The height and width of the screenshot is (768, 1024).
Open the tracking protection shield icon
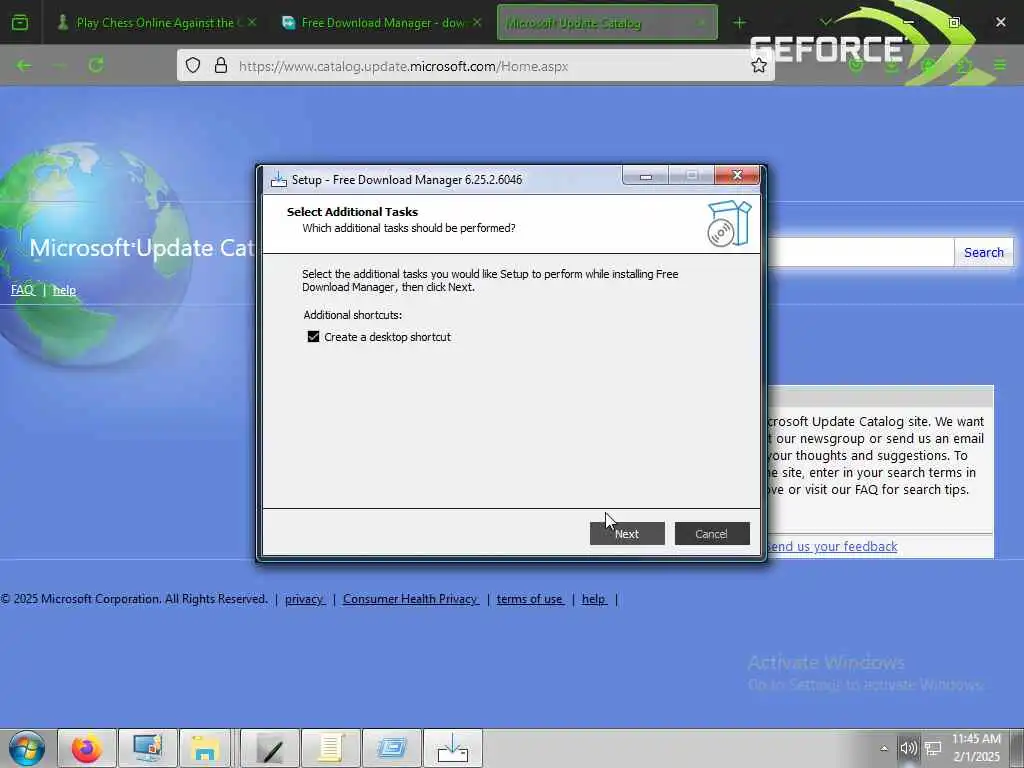[193, 65]
